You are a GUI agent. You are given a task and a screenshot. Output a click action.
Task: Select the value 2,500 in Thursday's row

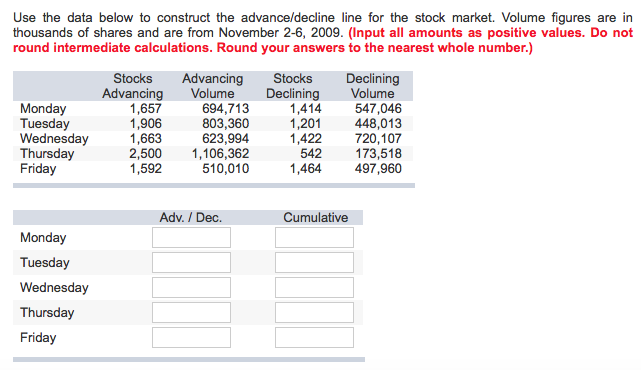(146, 154)
